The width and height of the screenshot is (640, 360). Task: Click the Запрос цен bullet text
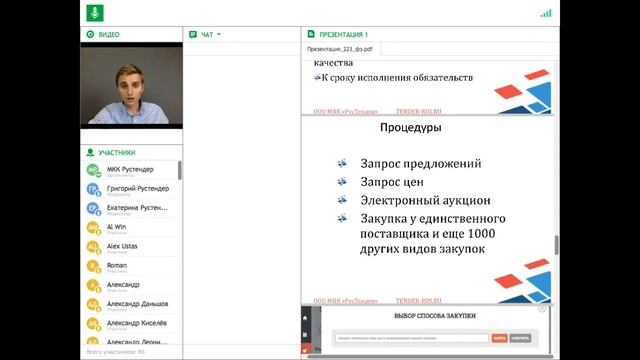(x=392, y=182)
